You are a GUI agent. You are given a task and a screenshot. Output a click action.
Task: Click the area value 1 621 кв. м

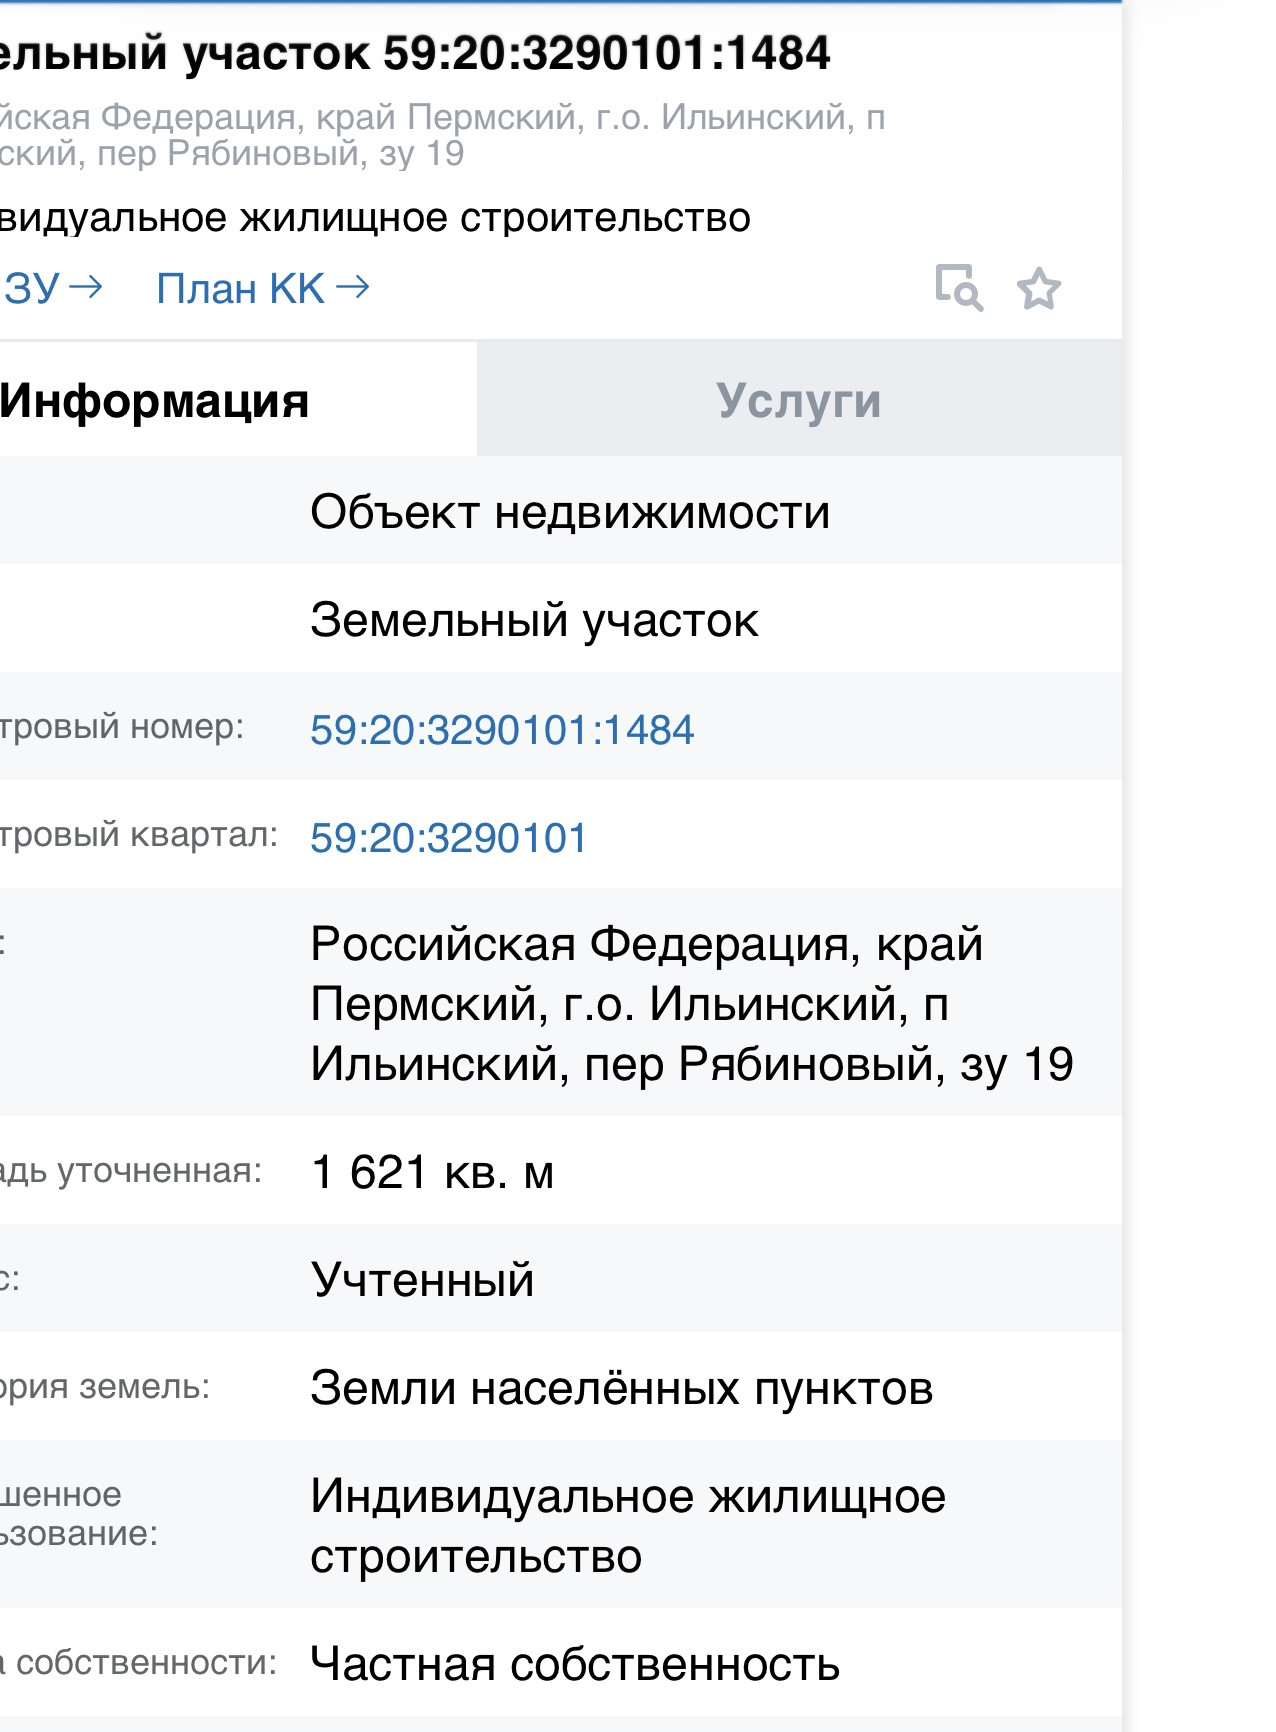[x=432, y=1172]
